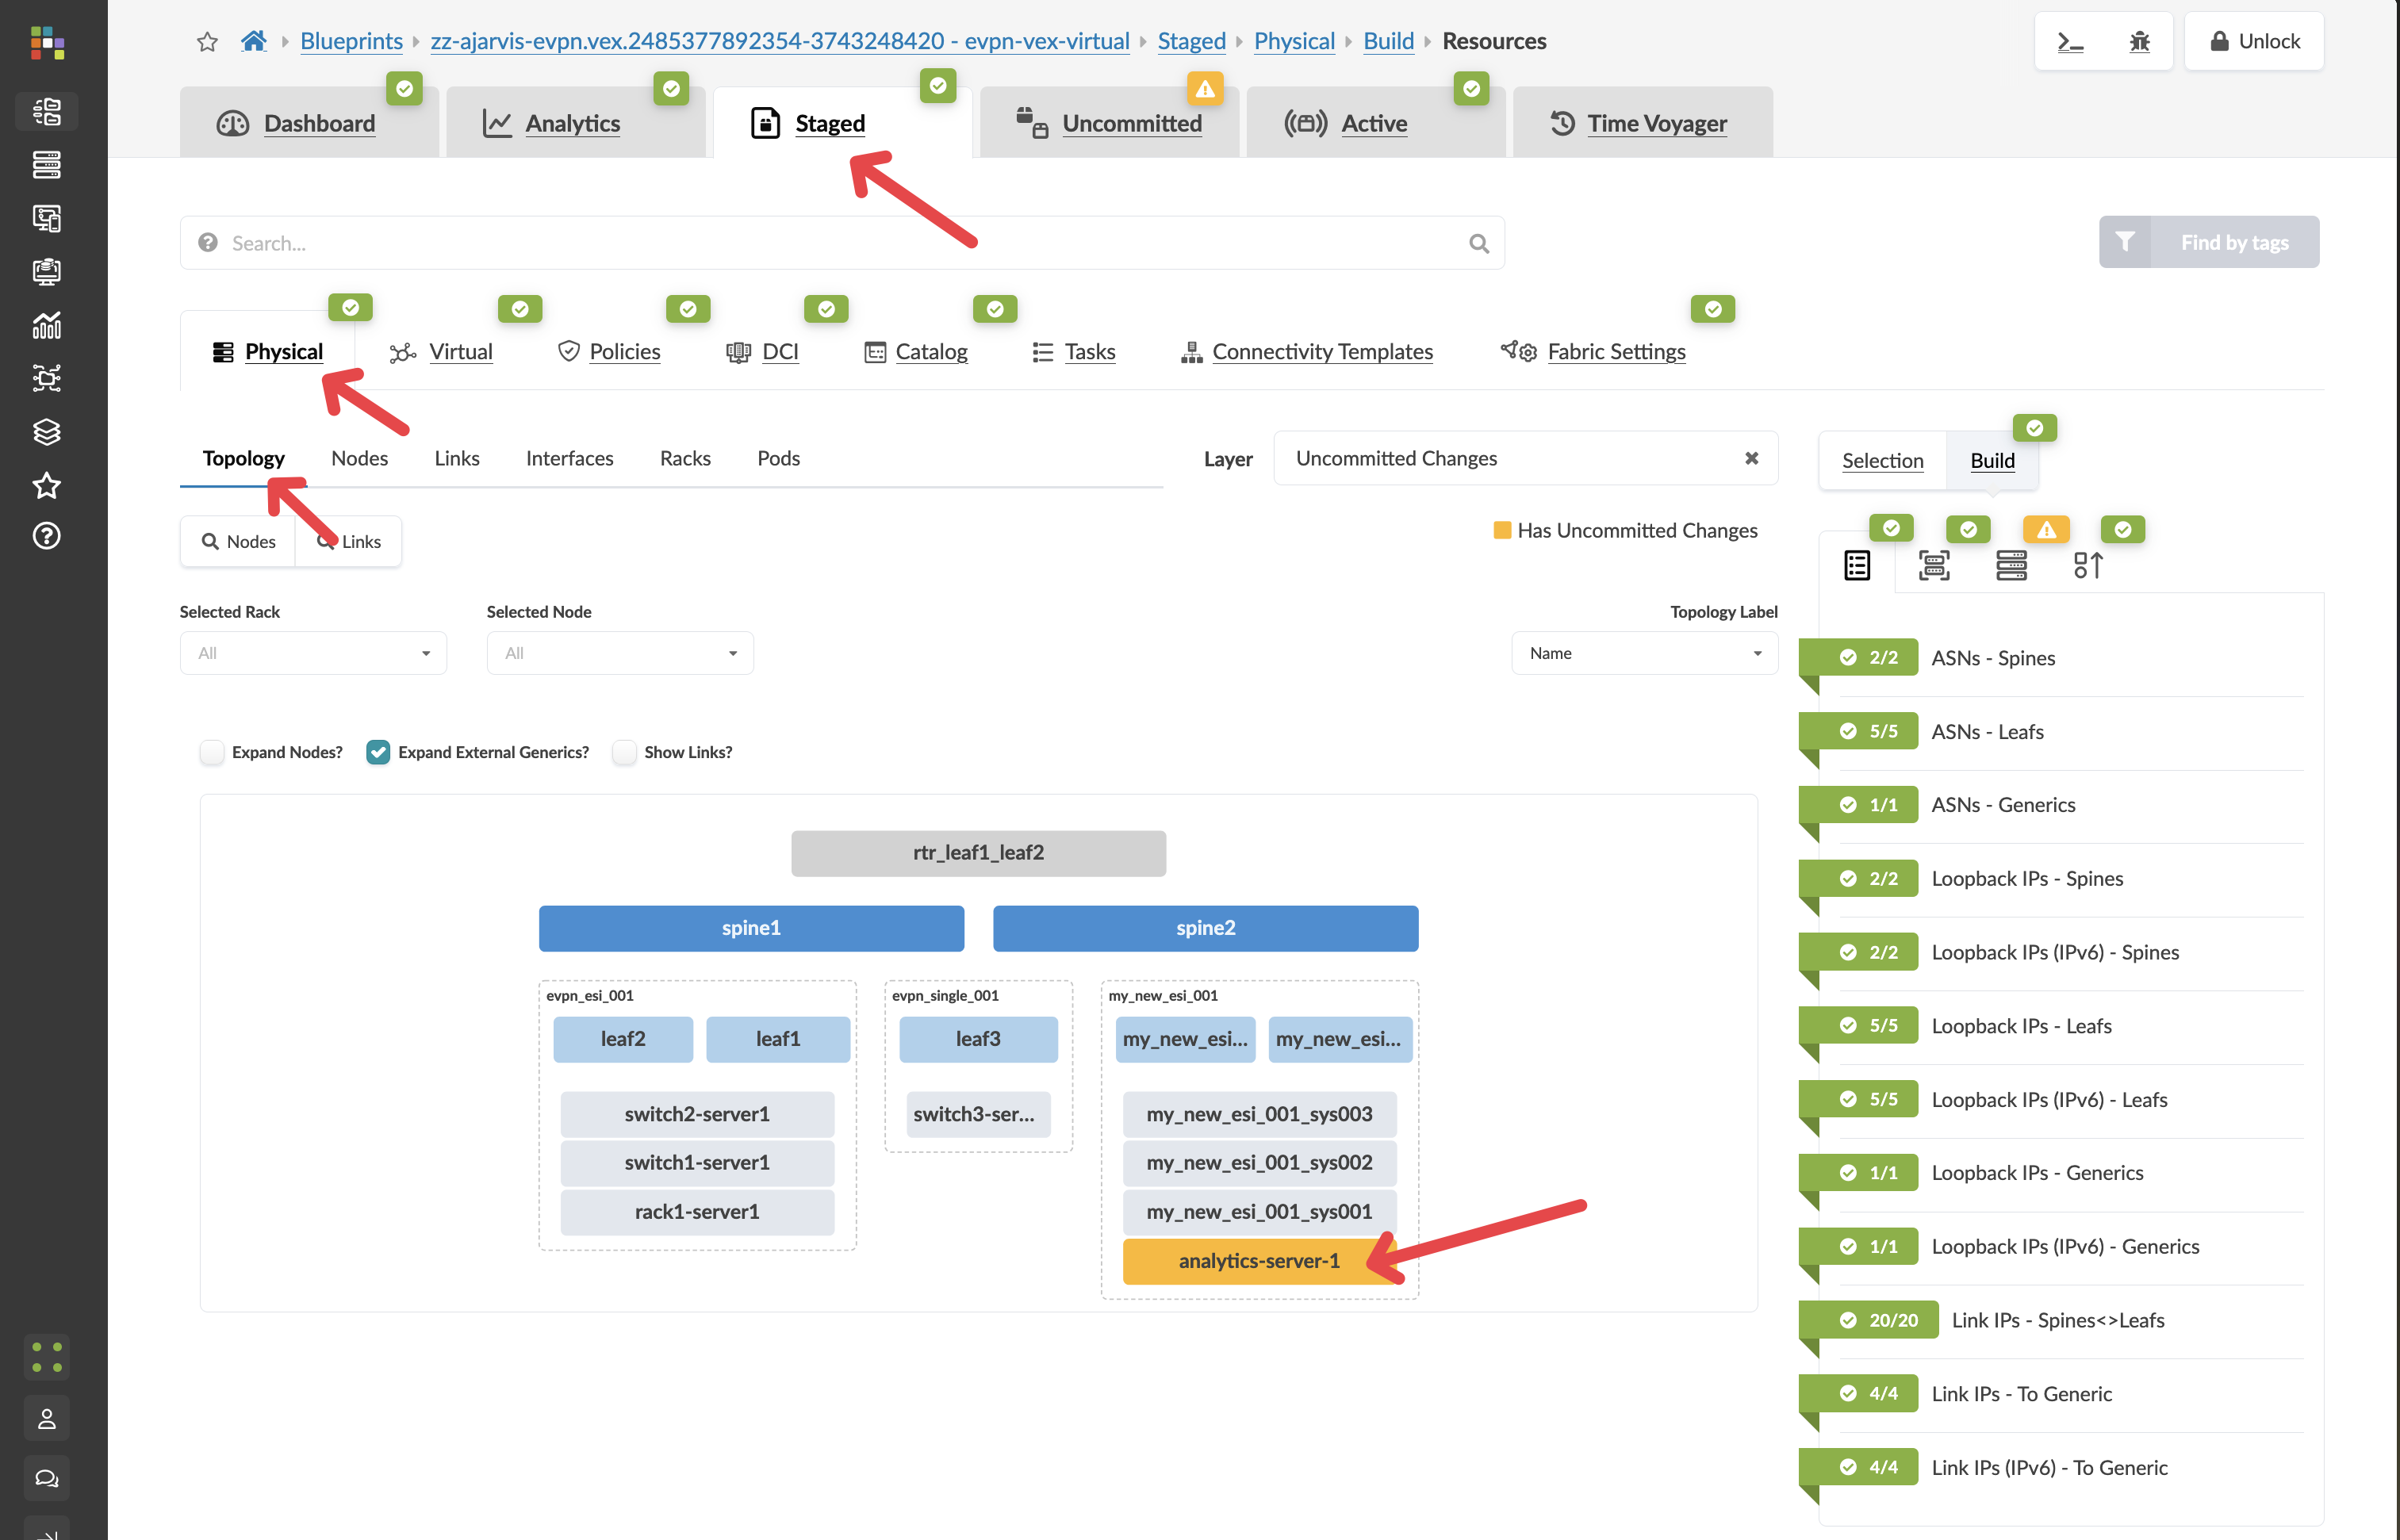
Task: Click the bug debug icon
Action: (2139, 41)
